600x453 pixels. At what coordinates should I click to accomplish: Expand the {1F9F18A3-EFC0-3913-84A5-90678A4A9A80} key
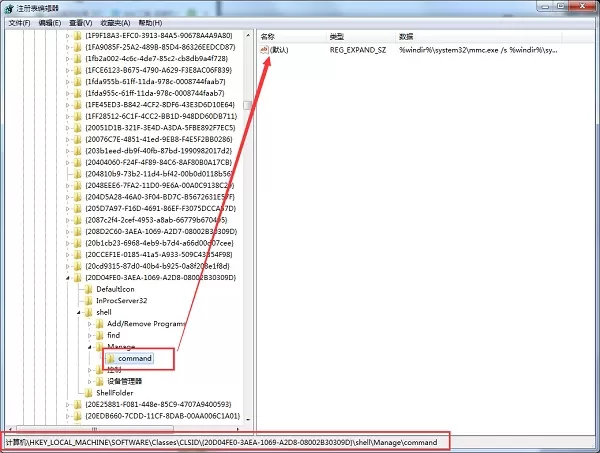(68, 36)
